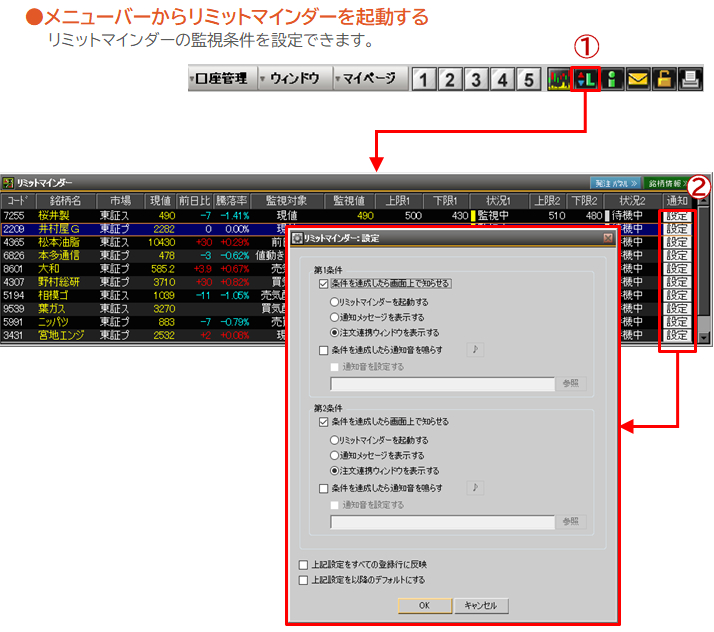This screenshot has width=714, height=632.
Task: Click the 監視中 status in row 7255
Action: (493, 216)
